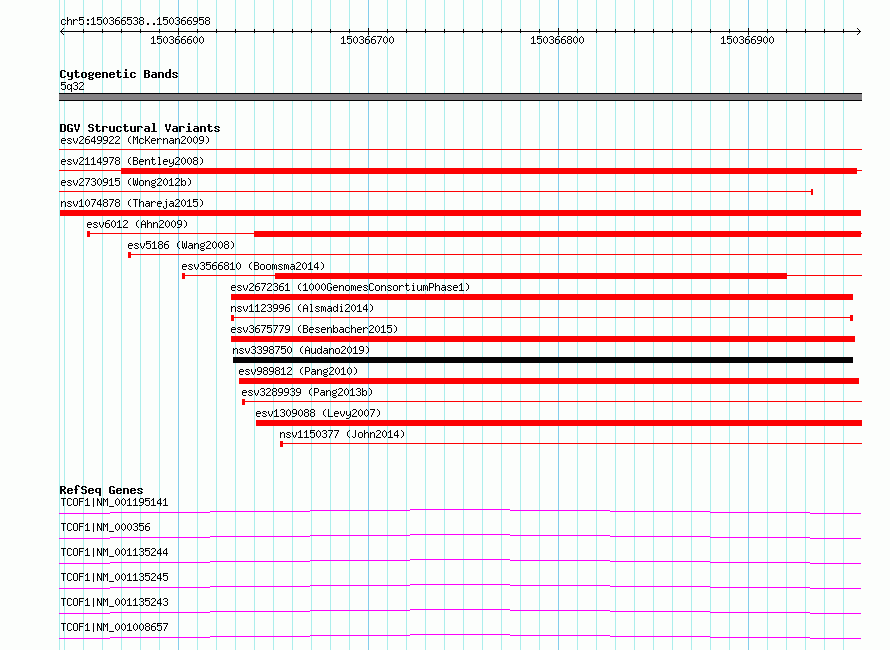This screenshot has width=890, height=650.
Task: Click the chr5:150366538..150366958 region label
Action: point(135,21)
